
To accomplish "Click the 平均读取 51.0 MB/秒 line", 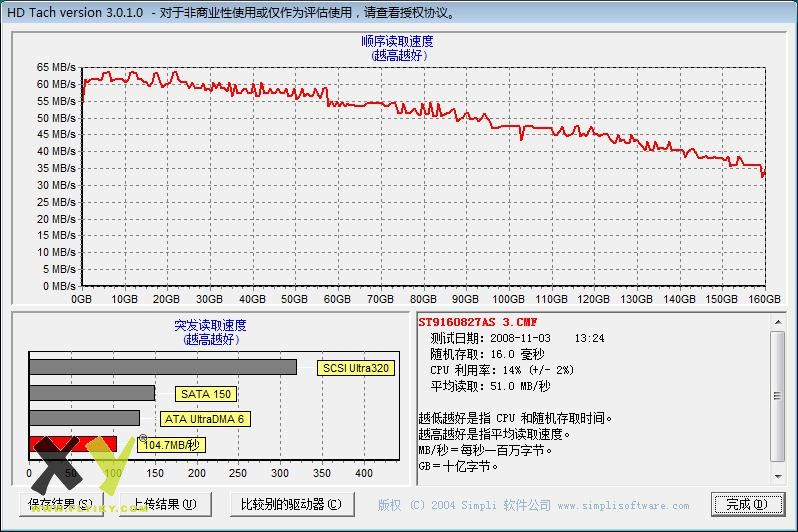I will click(490, 386).
